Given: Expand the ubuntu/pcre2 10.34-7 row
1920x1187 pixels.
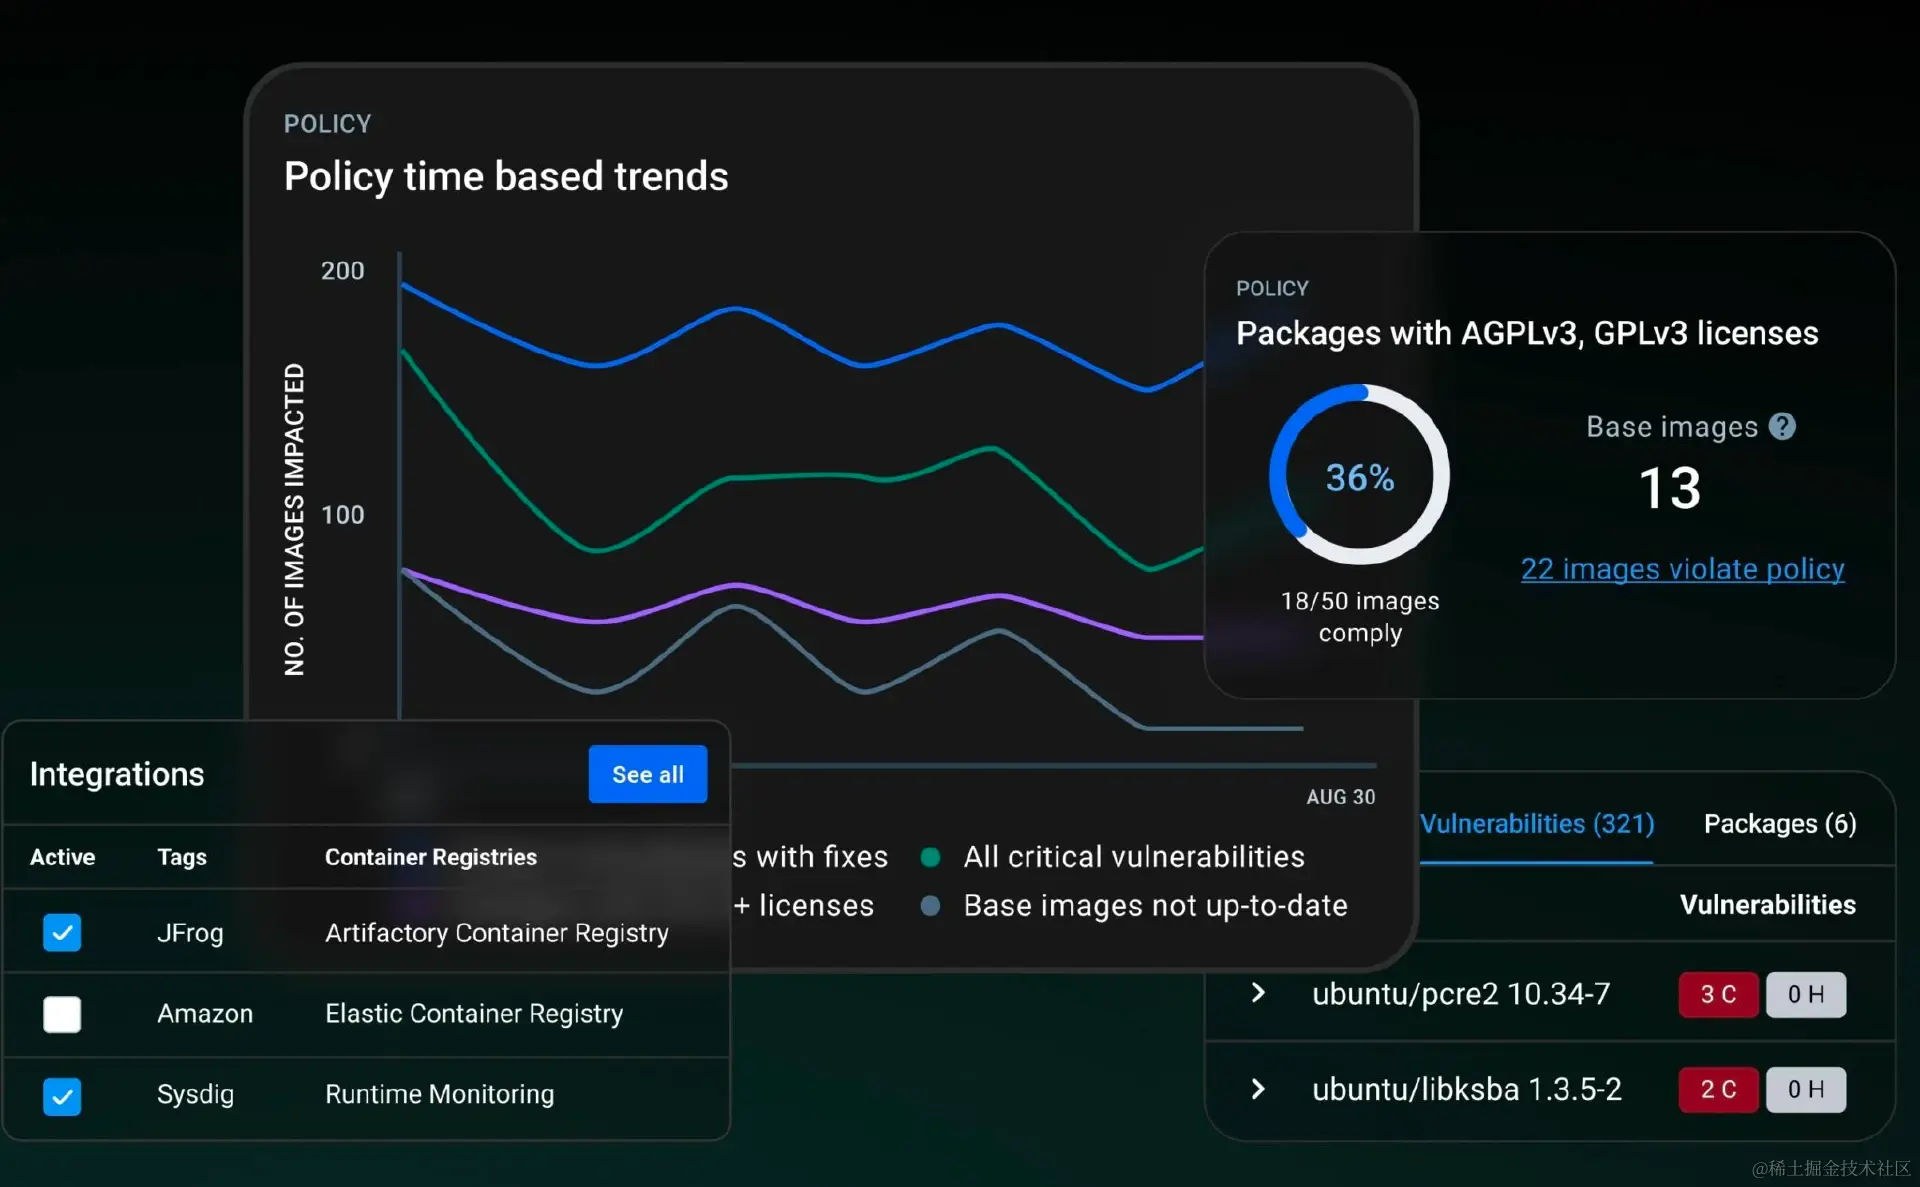Looking at the screenshot, I should point(1259,993).
